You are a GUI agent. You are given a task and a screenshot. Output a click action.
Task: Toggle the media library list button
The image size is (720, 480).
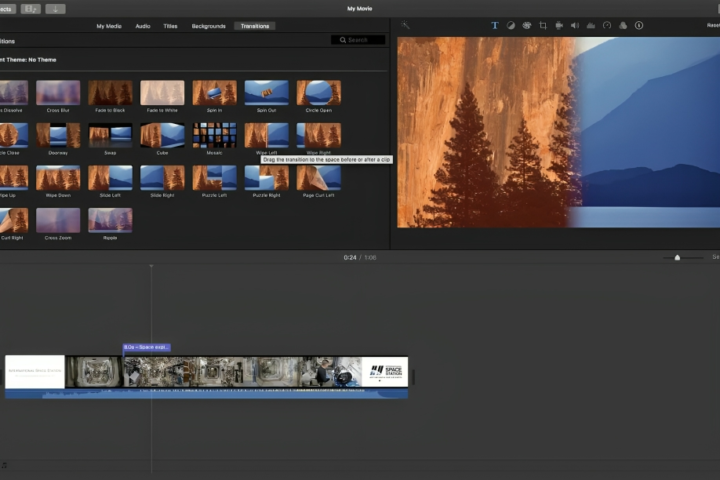[30, 8]
